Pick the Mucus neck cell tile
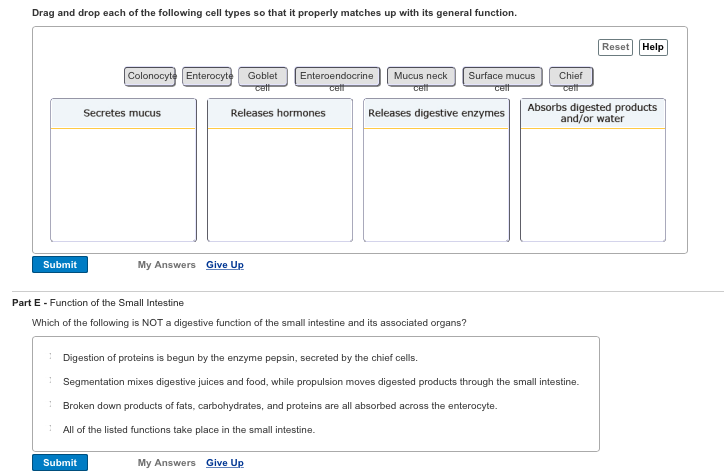 (421, 76)
